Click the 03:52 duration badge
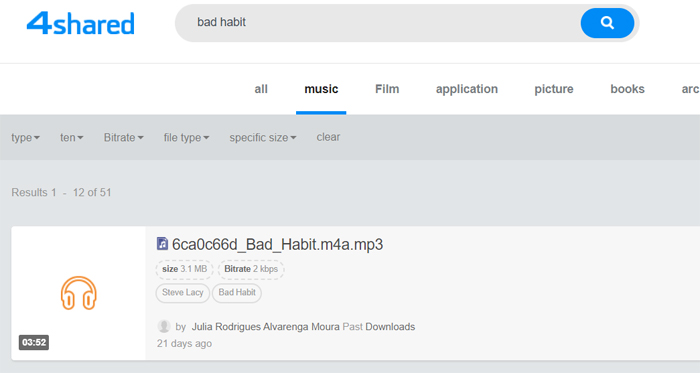This screenshot has height=373, width=700. point(34,342)
